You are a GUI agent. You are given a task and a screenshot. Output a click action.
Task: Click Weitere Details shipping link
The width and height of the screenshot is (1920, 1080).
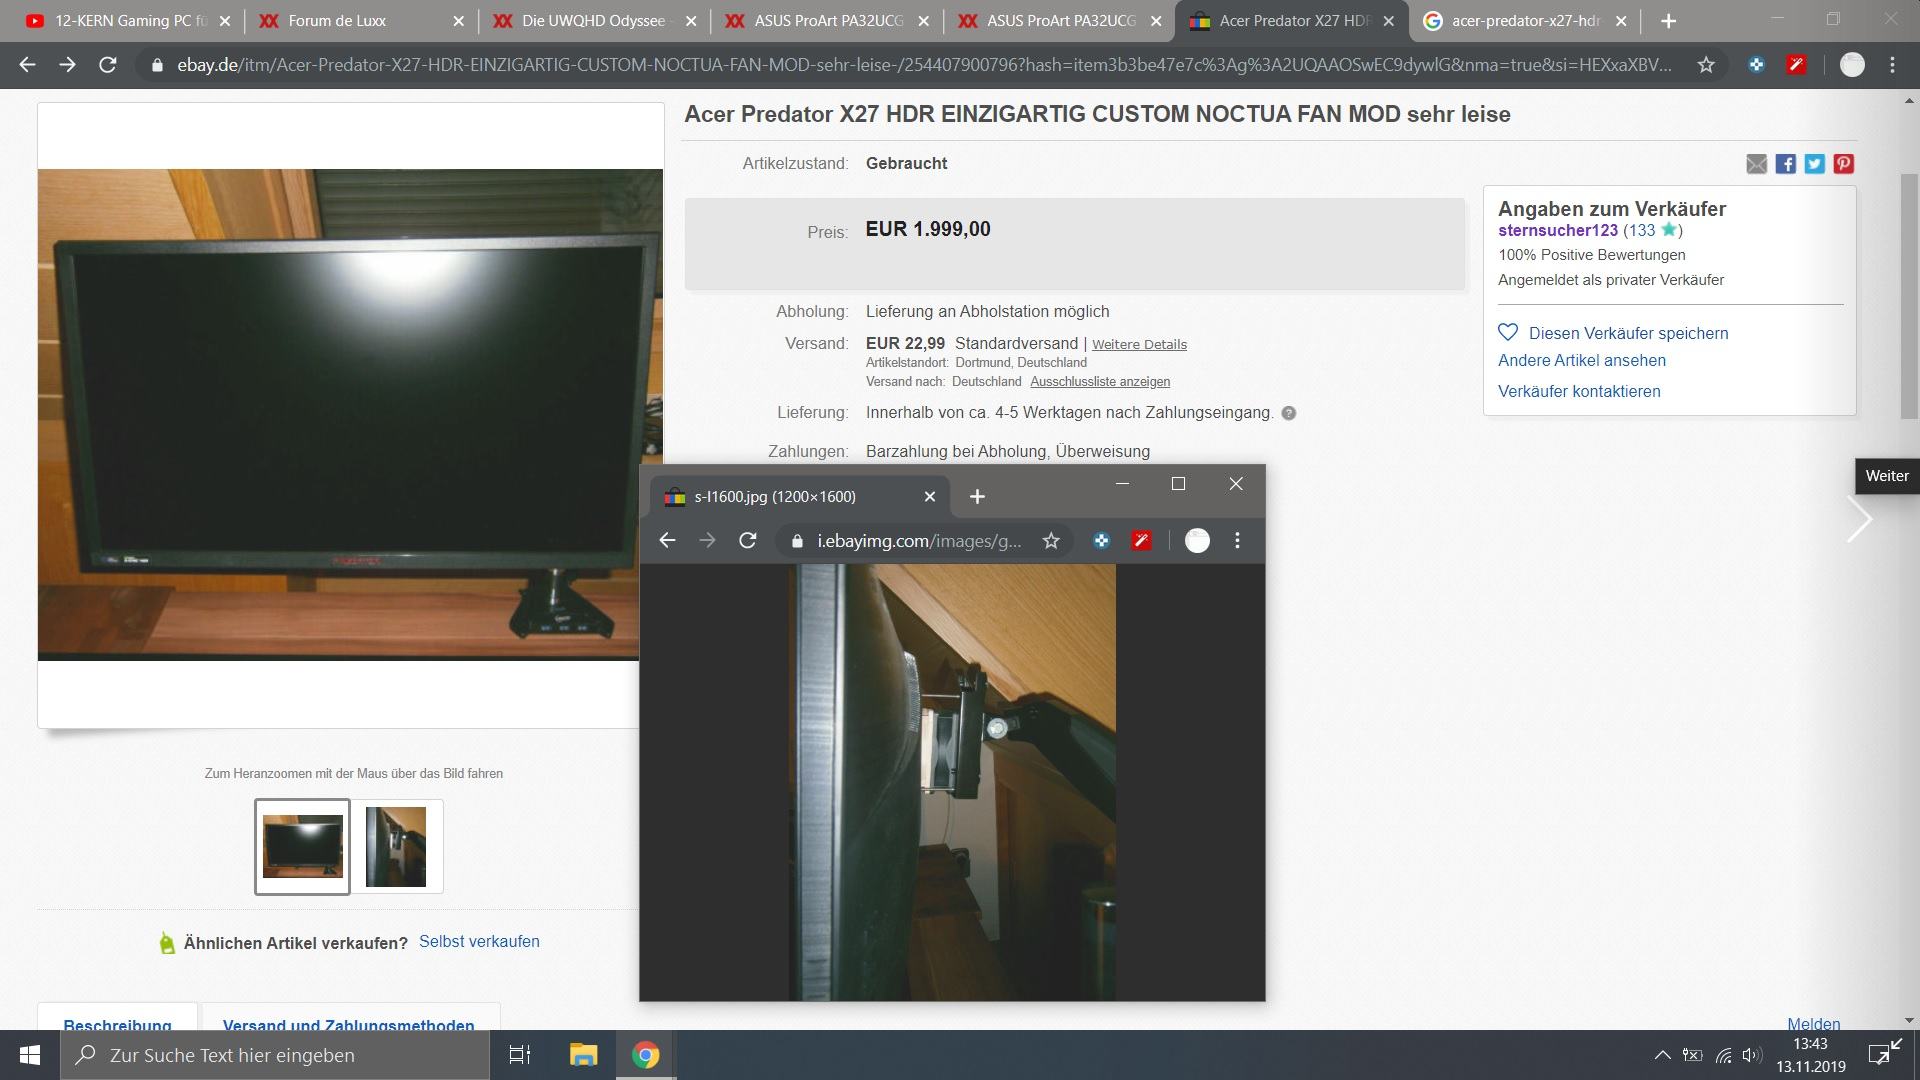pos(1139,344)
